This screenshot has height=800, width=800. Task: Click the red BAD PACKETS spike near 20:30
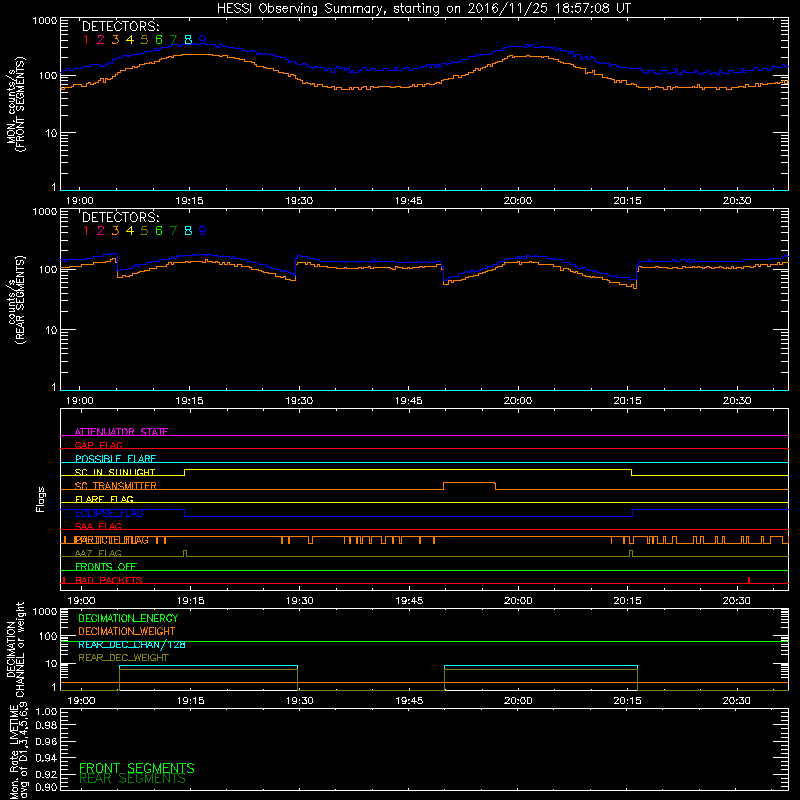748,580
